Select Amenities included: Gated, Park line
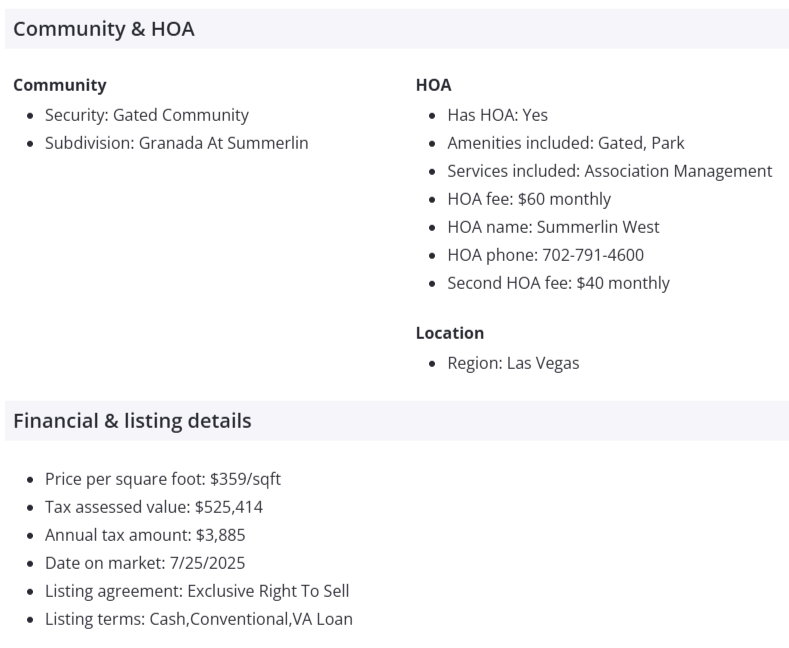 click(x=565, y=143)
